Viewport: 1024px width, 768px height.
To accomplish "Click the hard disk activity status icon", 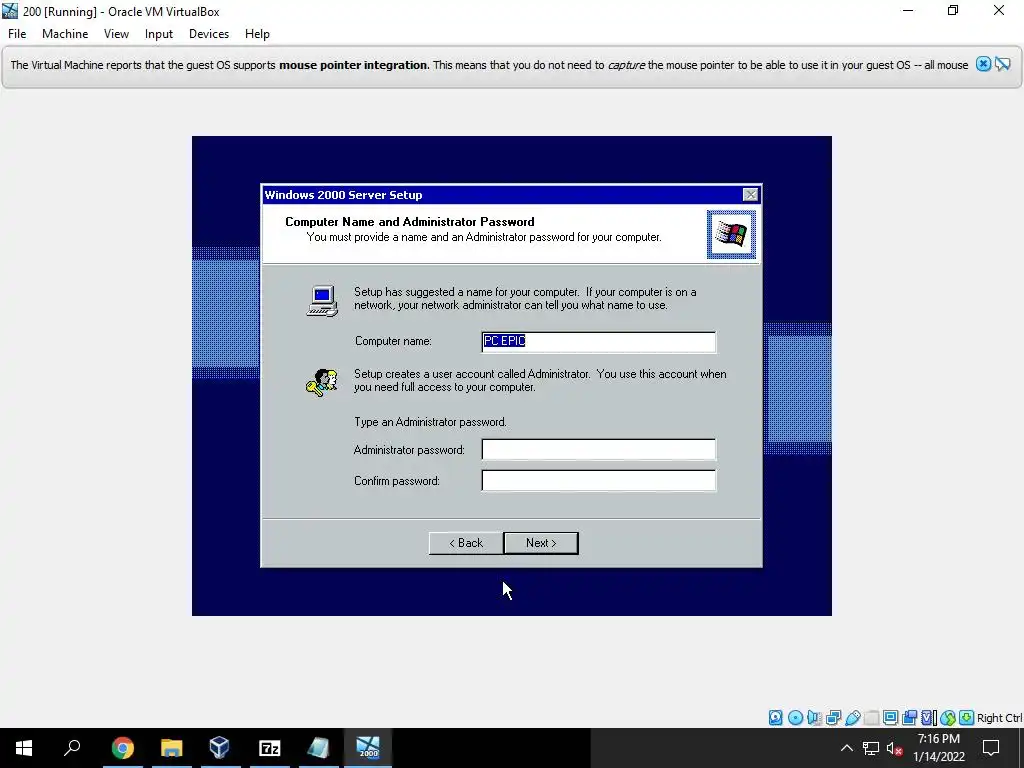I will (x=775, y=718).
